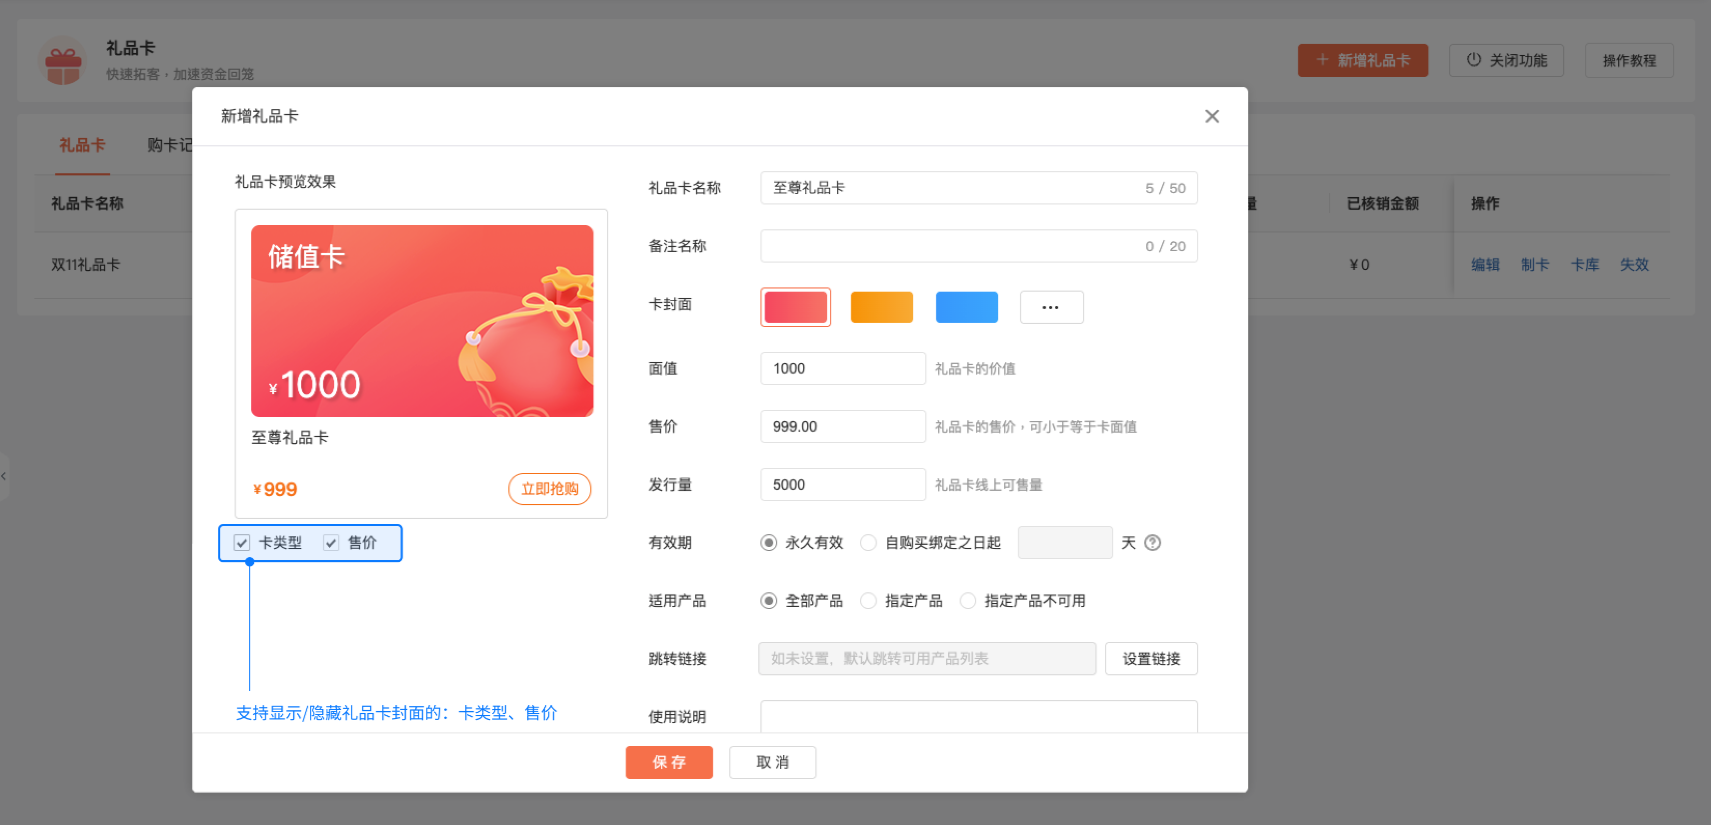The image size is (1711, 825).
Task: Expand the left sidebar collapse handle
Action: 4,476
